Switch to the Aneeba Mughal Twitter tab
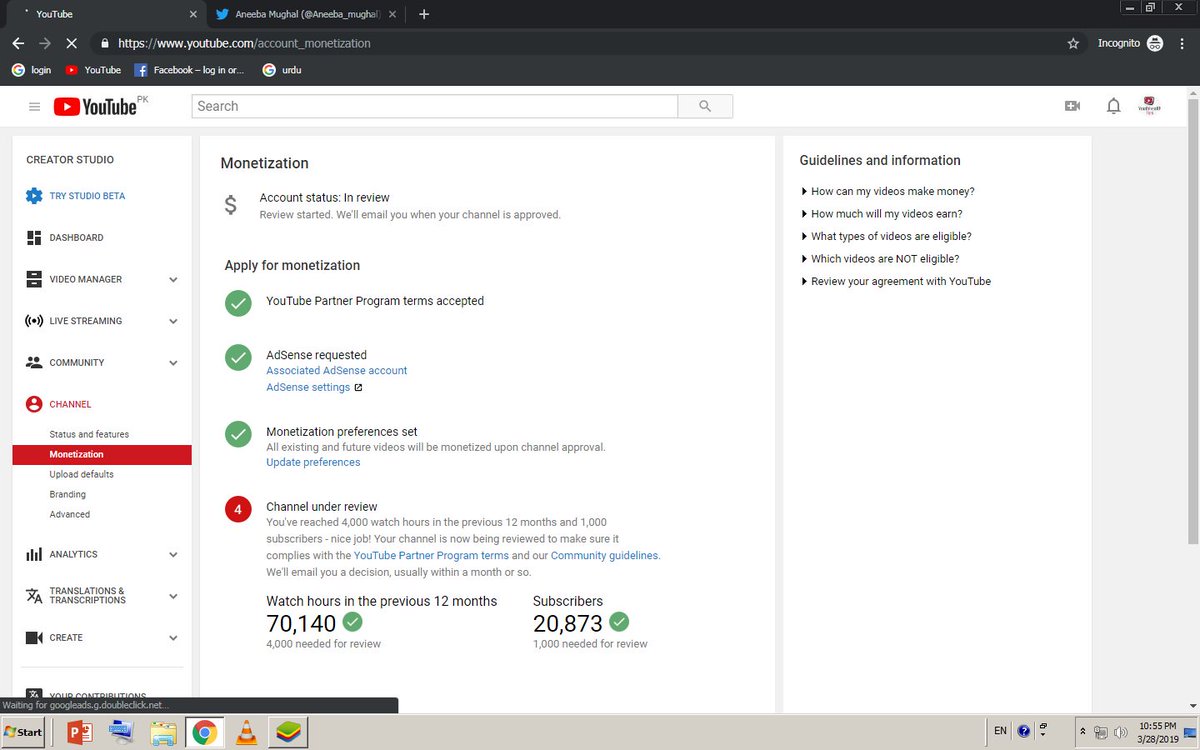The height and width of the screenshot is (750, 1200). [305, 15]
